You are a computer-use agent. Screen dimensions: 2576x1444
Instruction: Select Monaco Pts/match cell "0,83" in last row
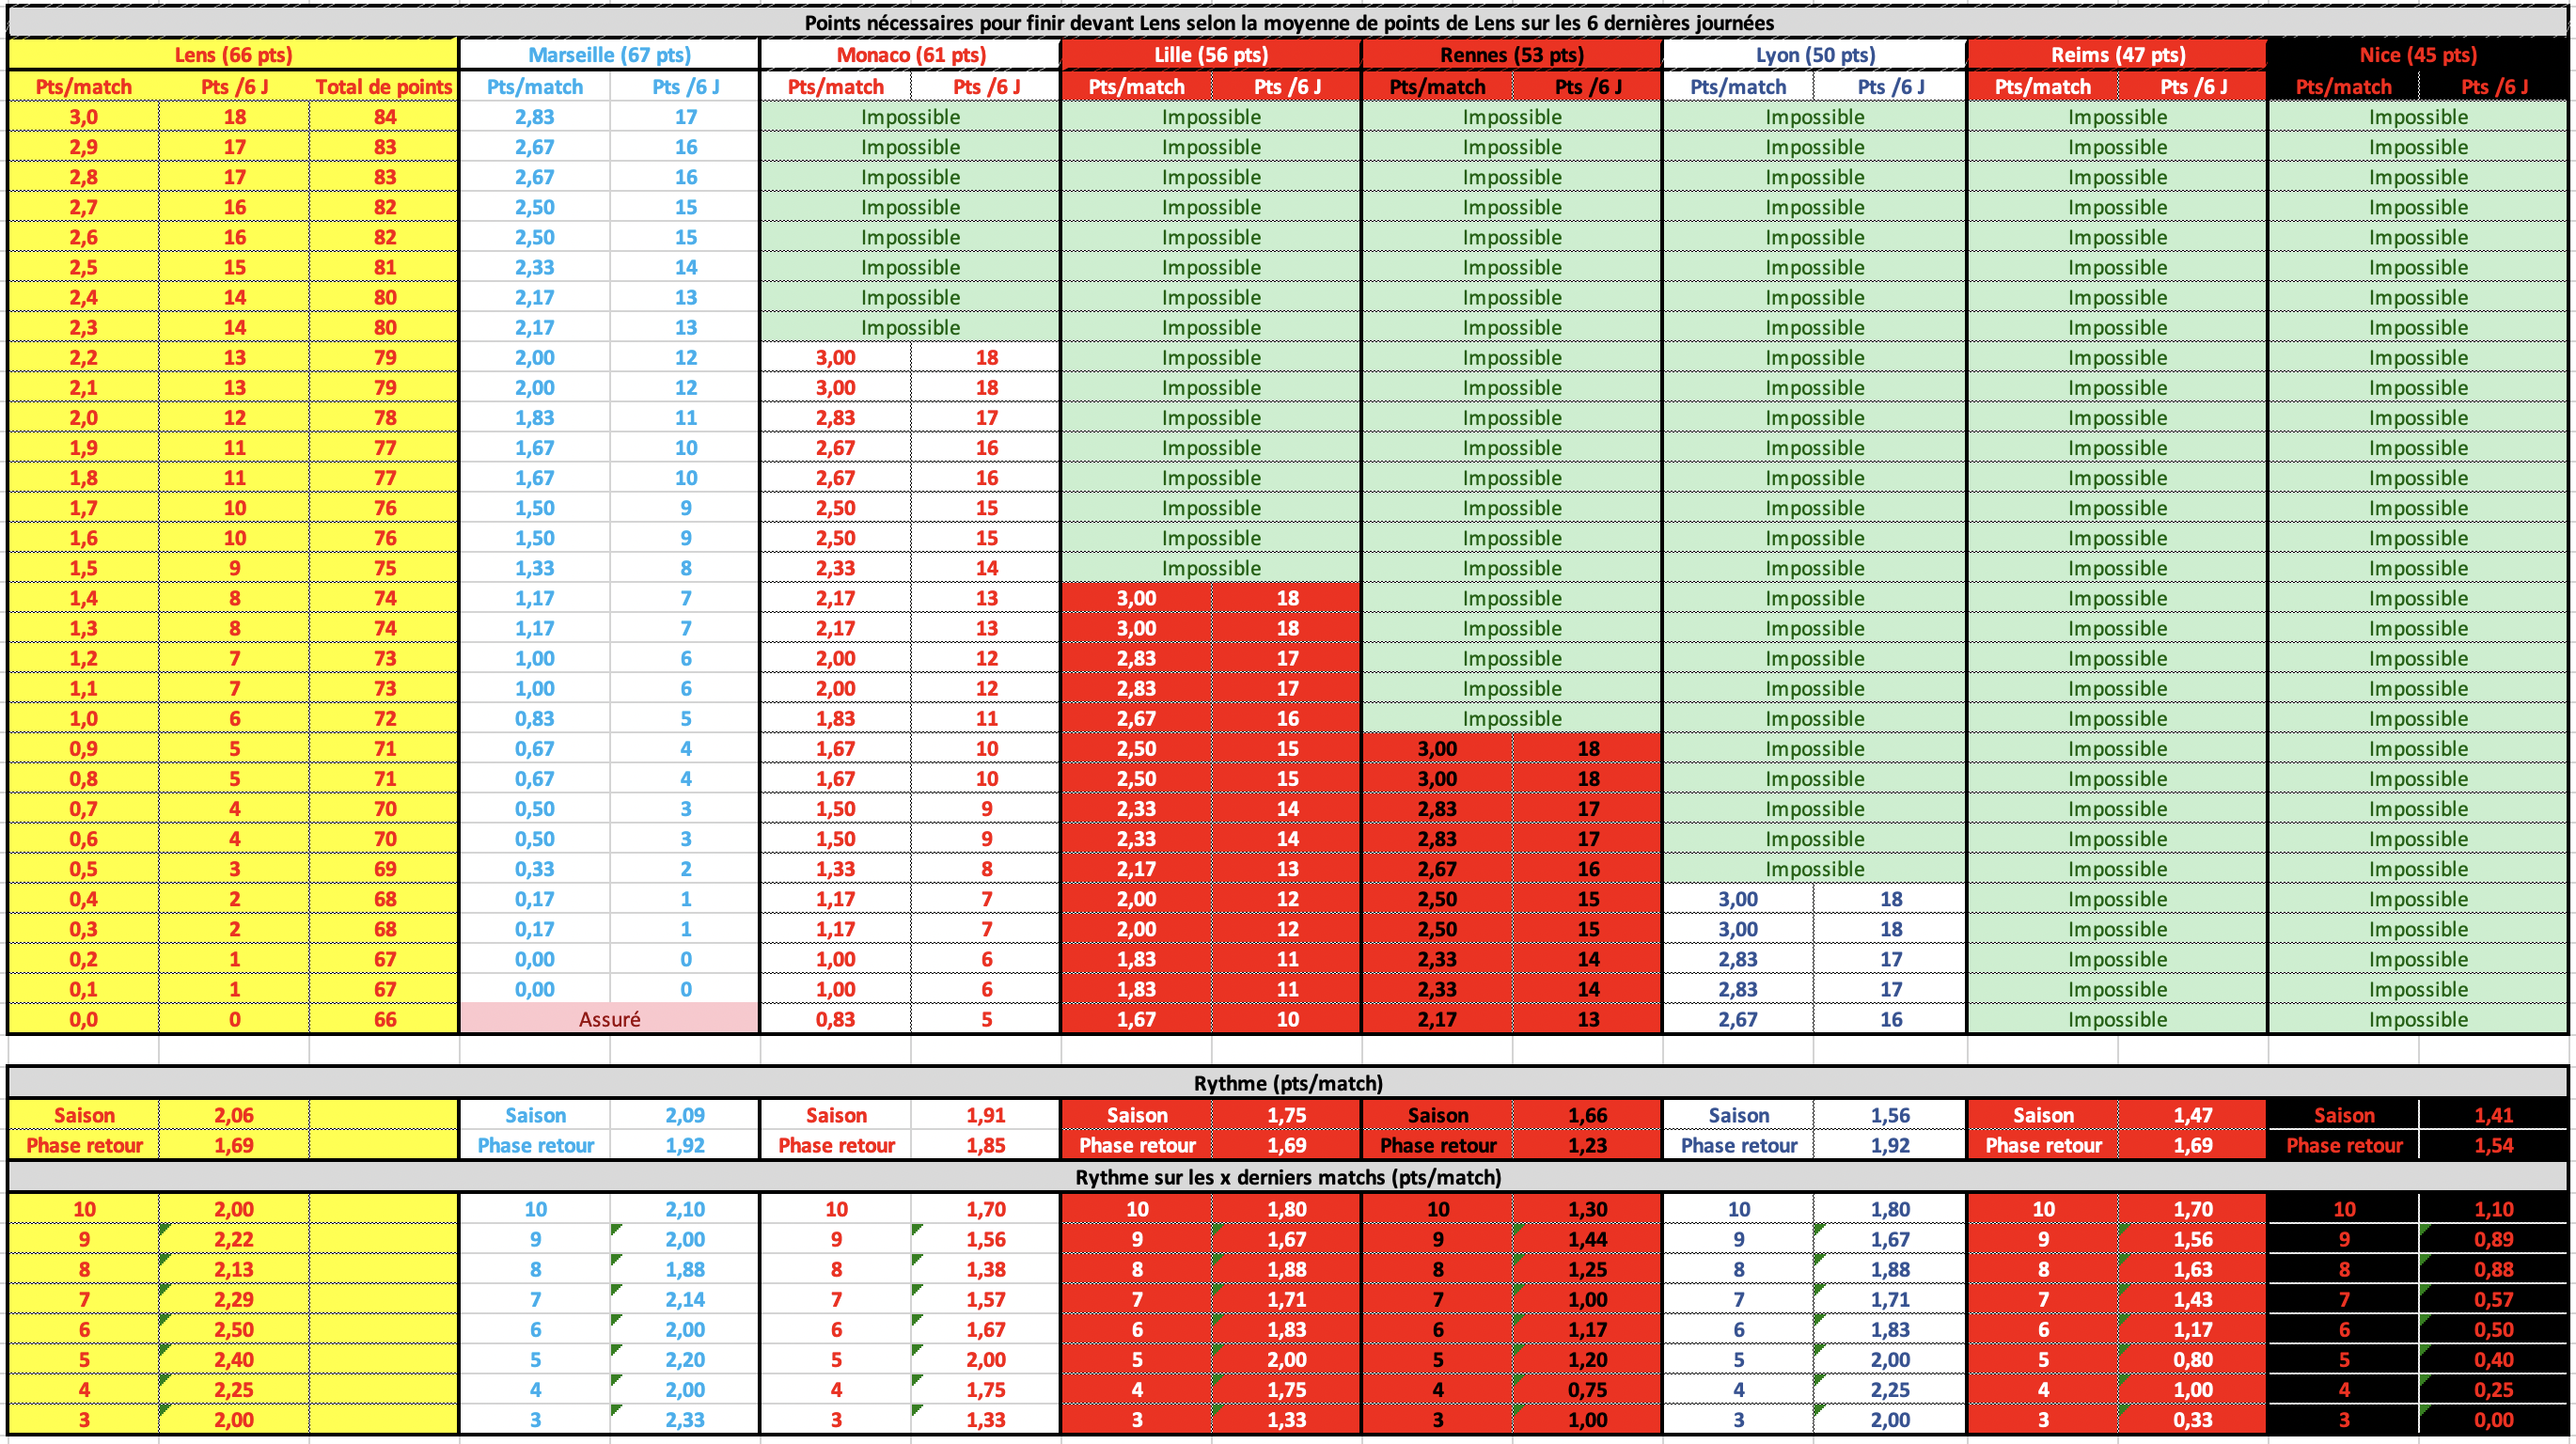click(x=835, y=1019)
